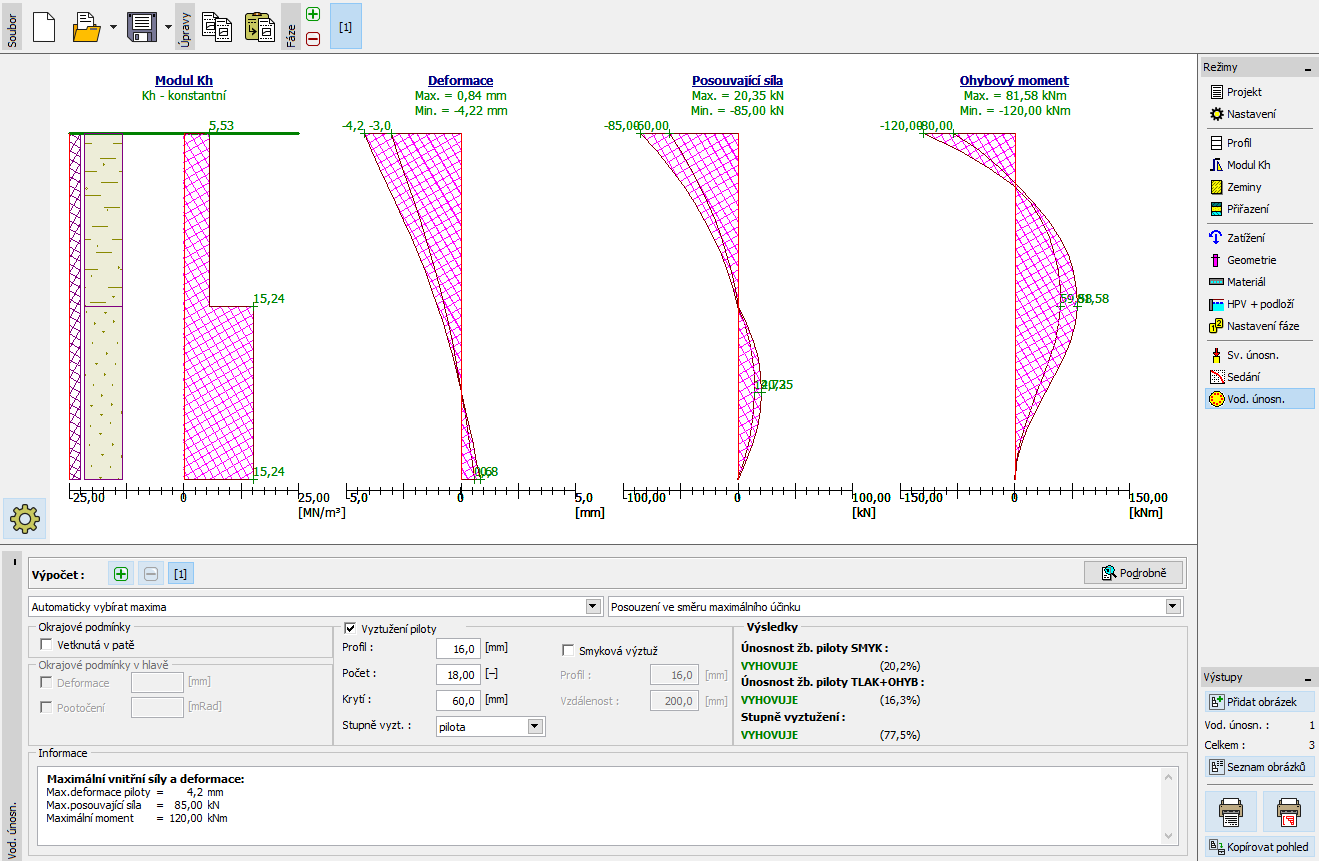Toggle Vetknutá v patě checkbox

tap(46, 646)
